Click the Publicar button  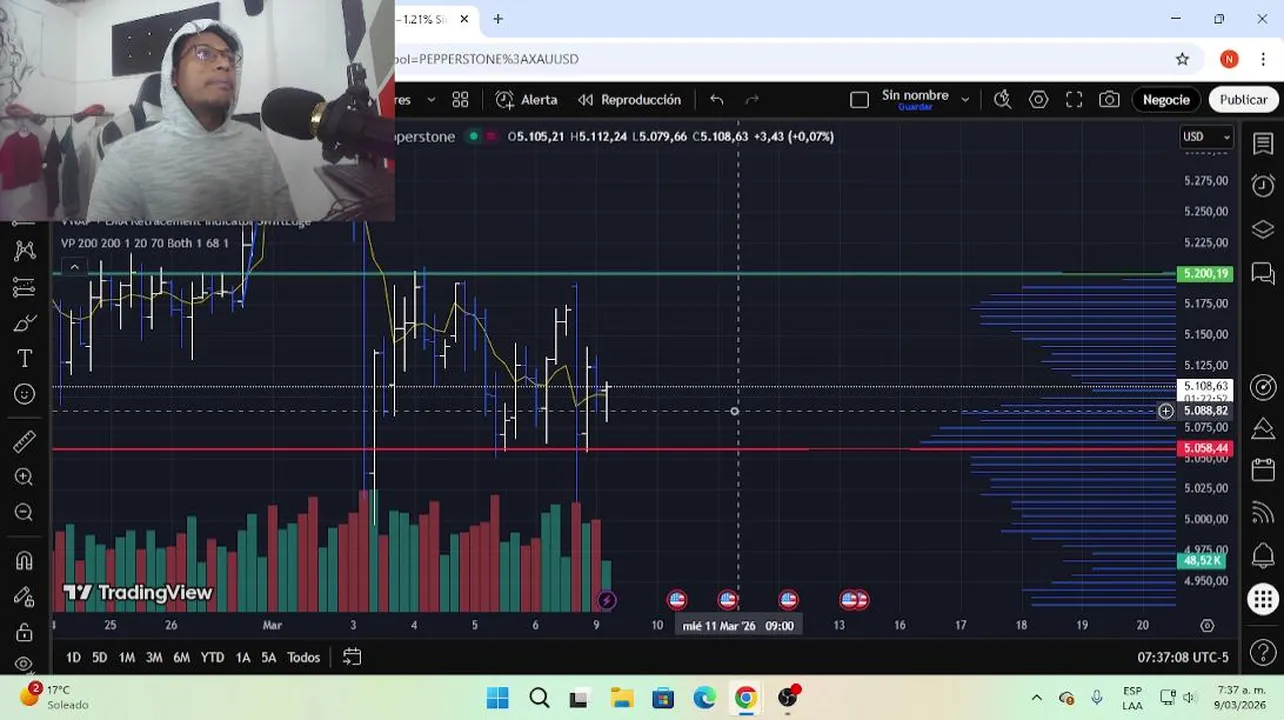pyautogui.click(x=1243, y=99)
